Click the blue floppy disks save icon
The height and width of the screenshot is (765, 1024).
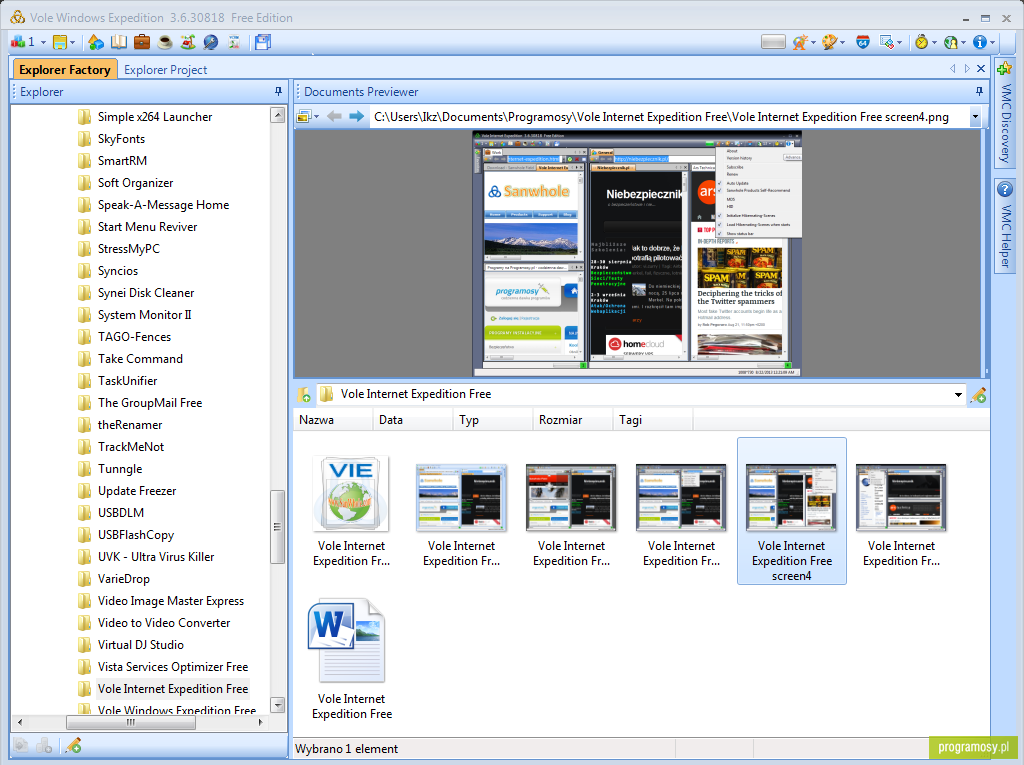pyautogui.click(x=263, y=42)
